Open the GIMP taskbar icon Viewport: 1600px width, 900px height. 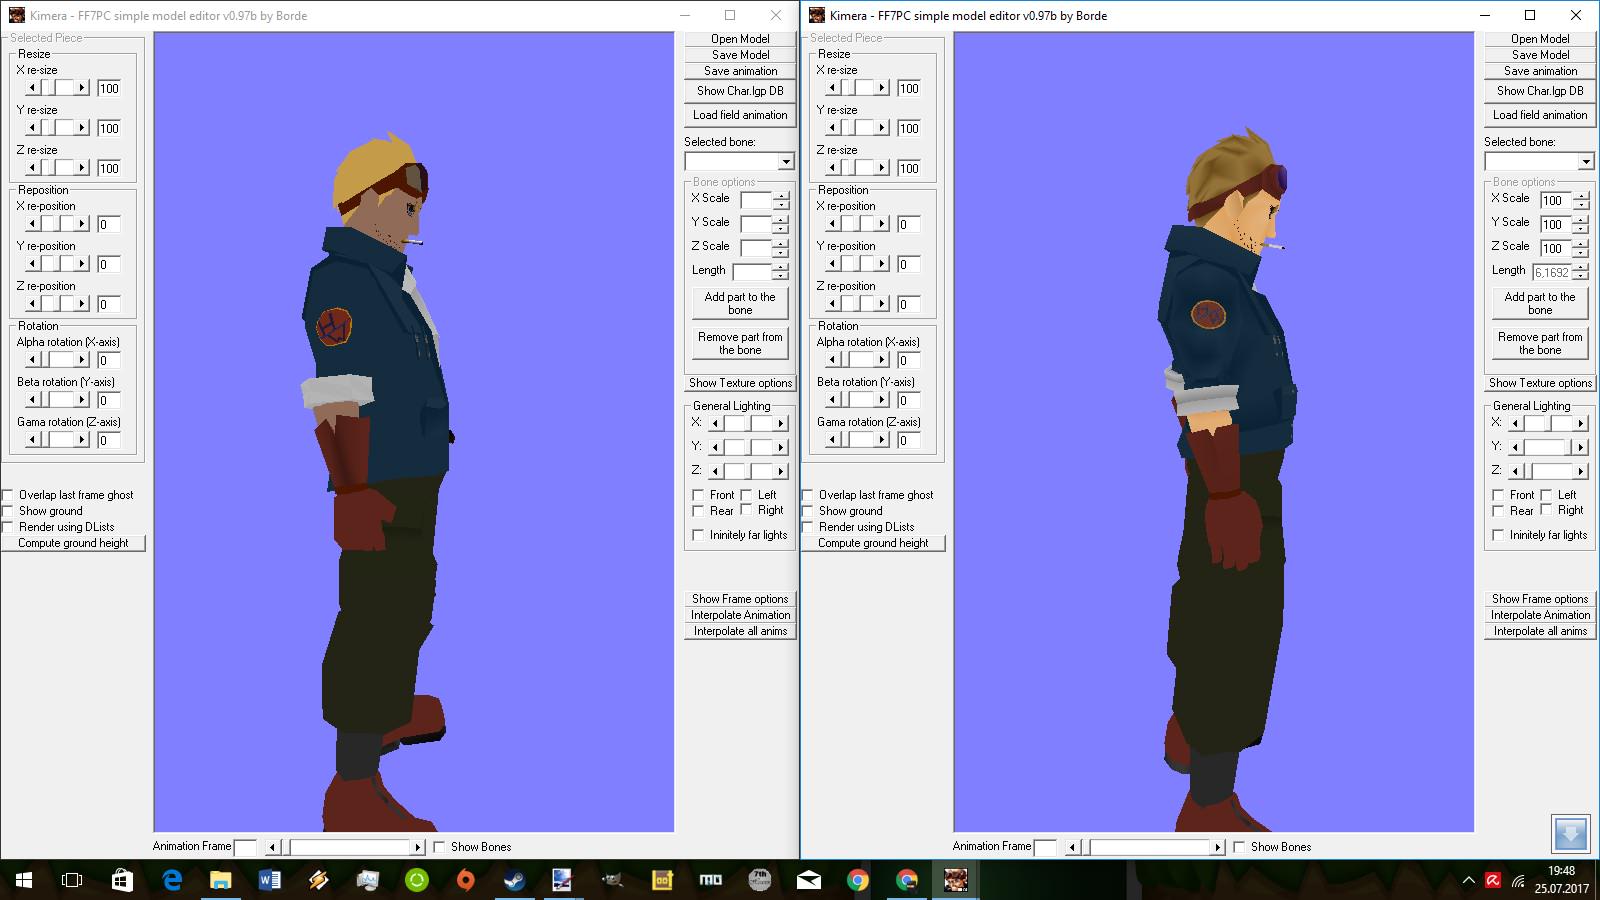coord(613,880)
